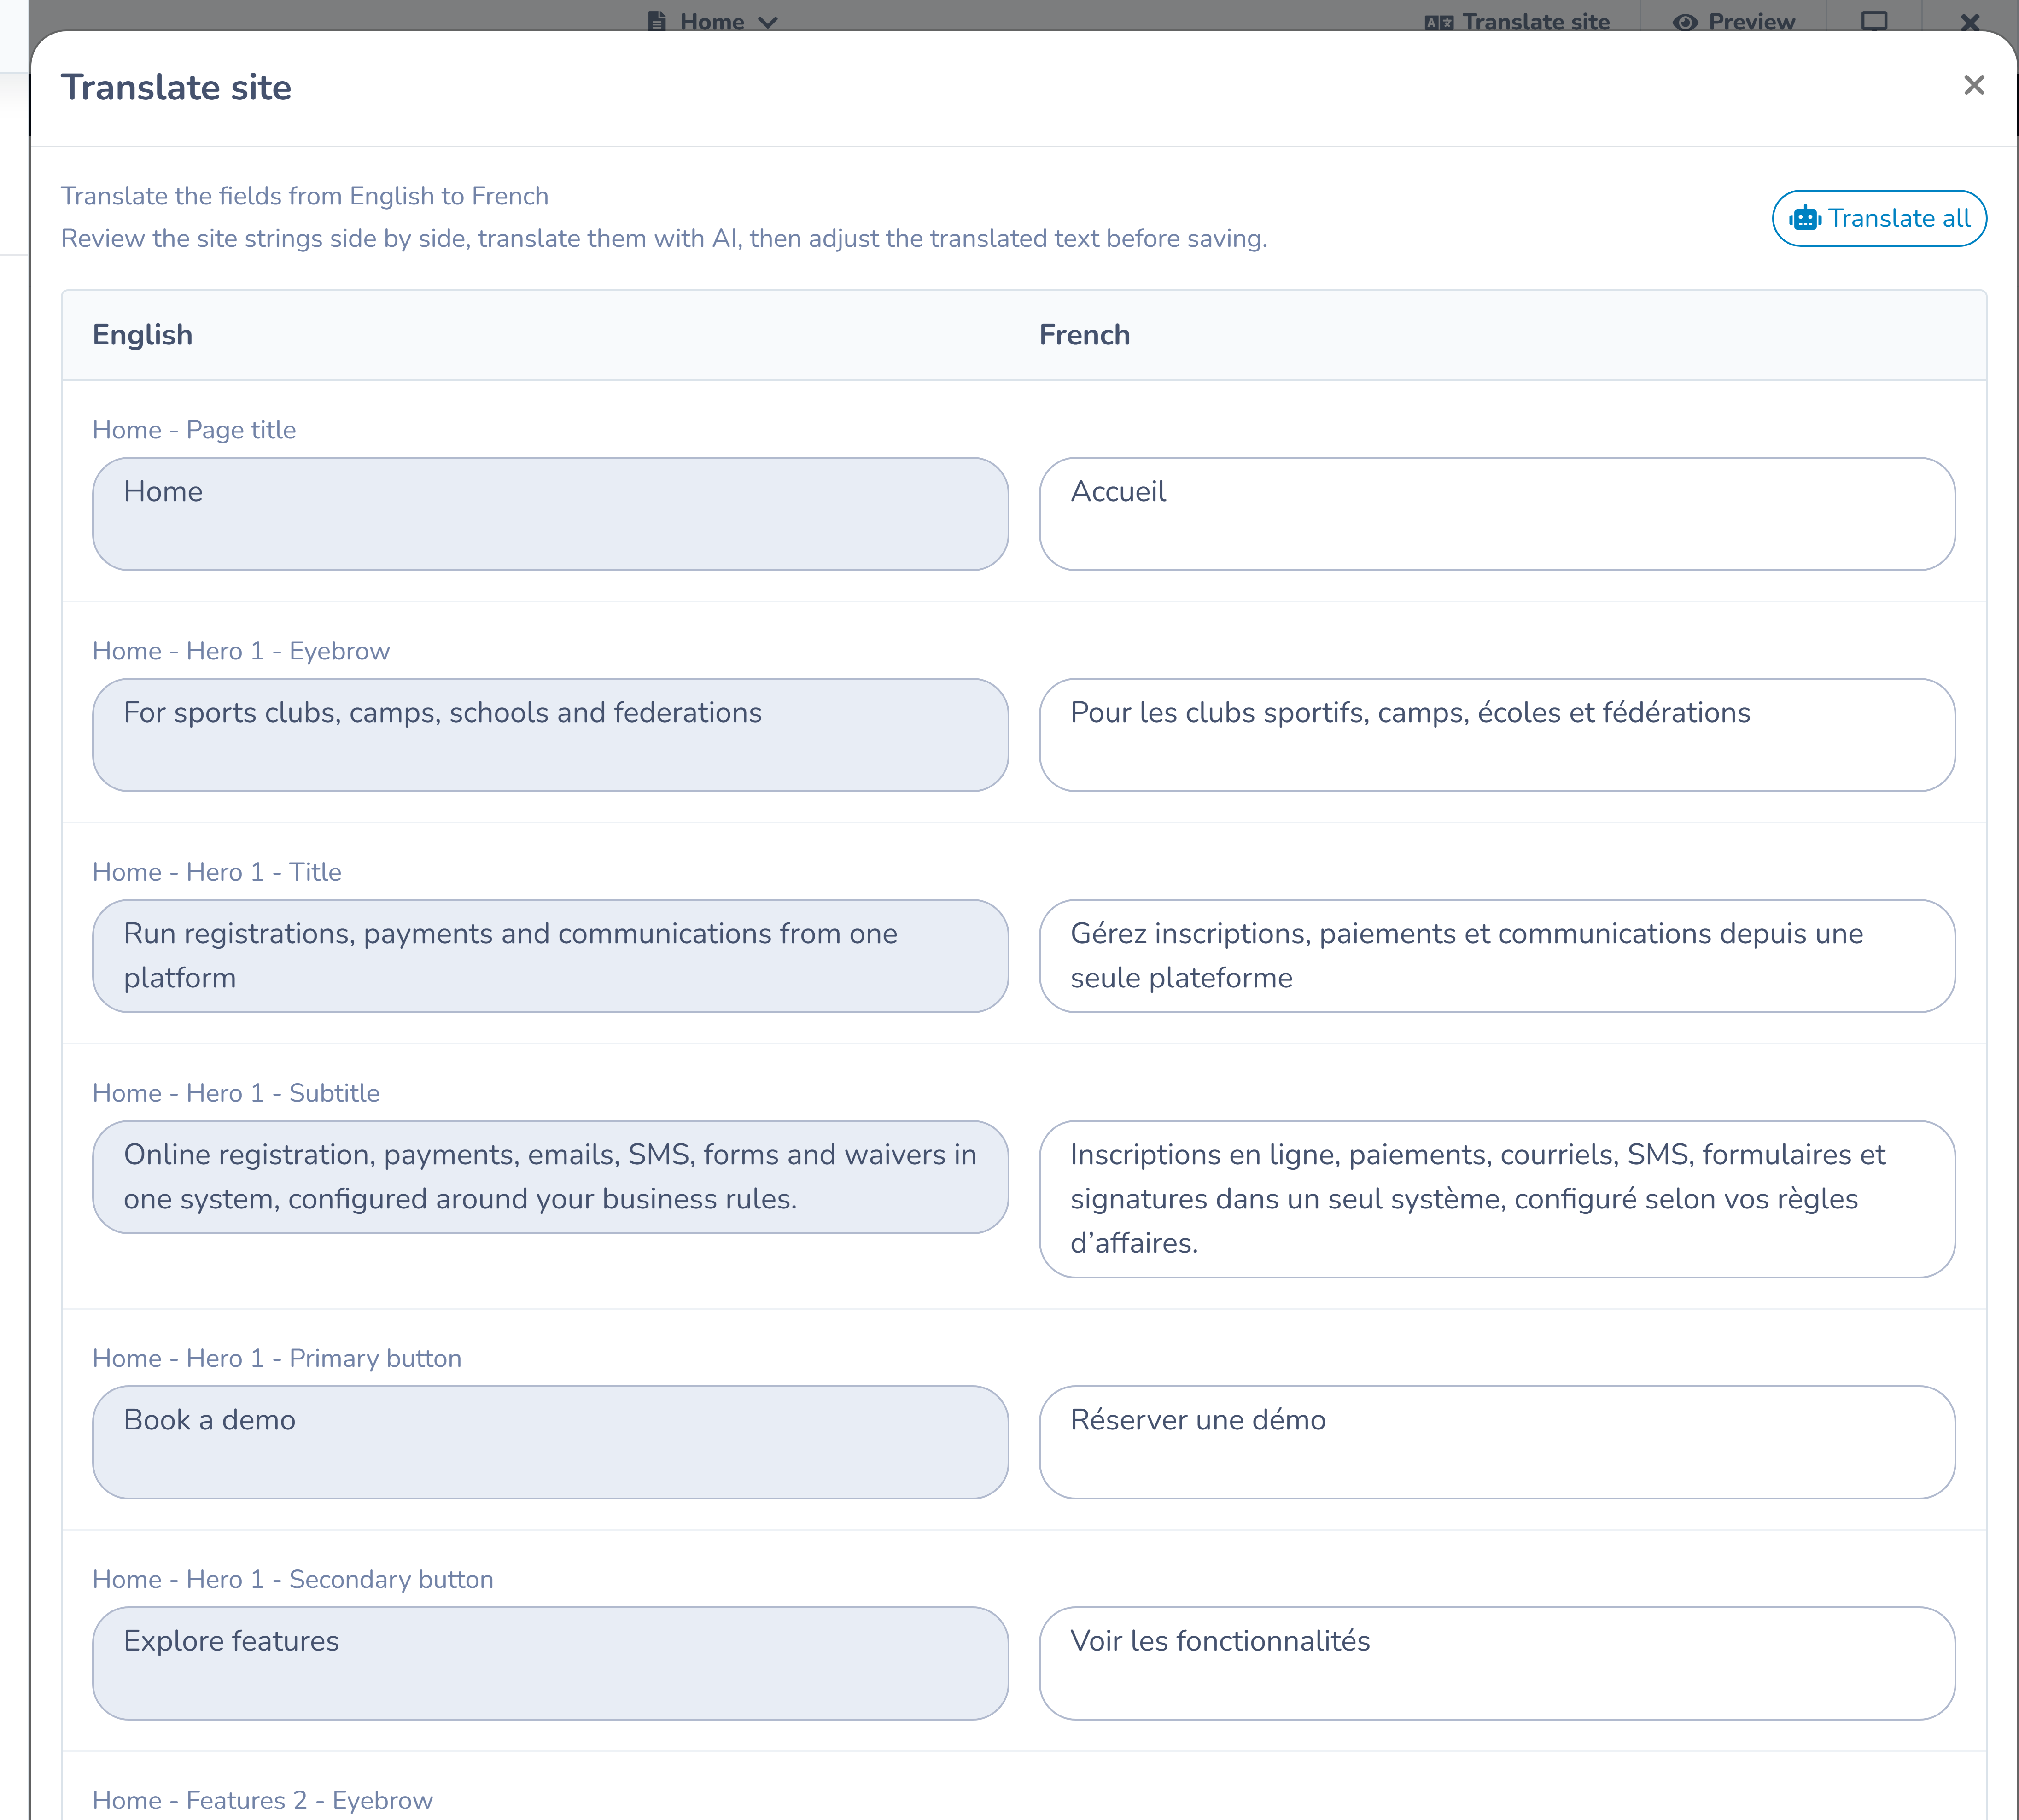Edit the French field containing Accueil

(1497, 514)
